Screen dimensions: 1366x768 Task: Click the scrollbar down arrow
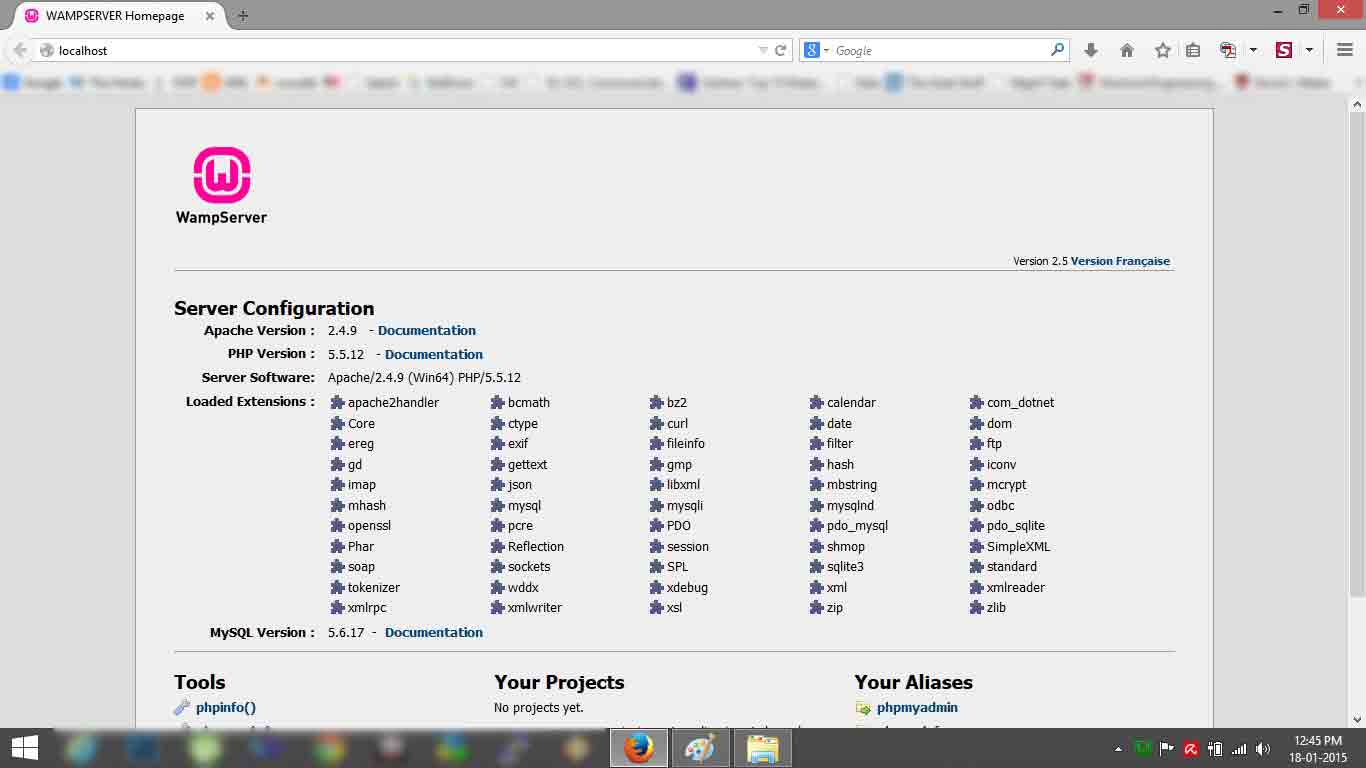(x=1357, y=719)
